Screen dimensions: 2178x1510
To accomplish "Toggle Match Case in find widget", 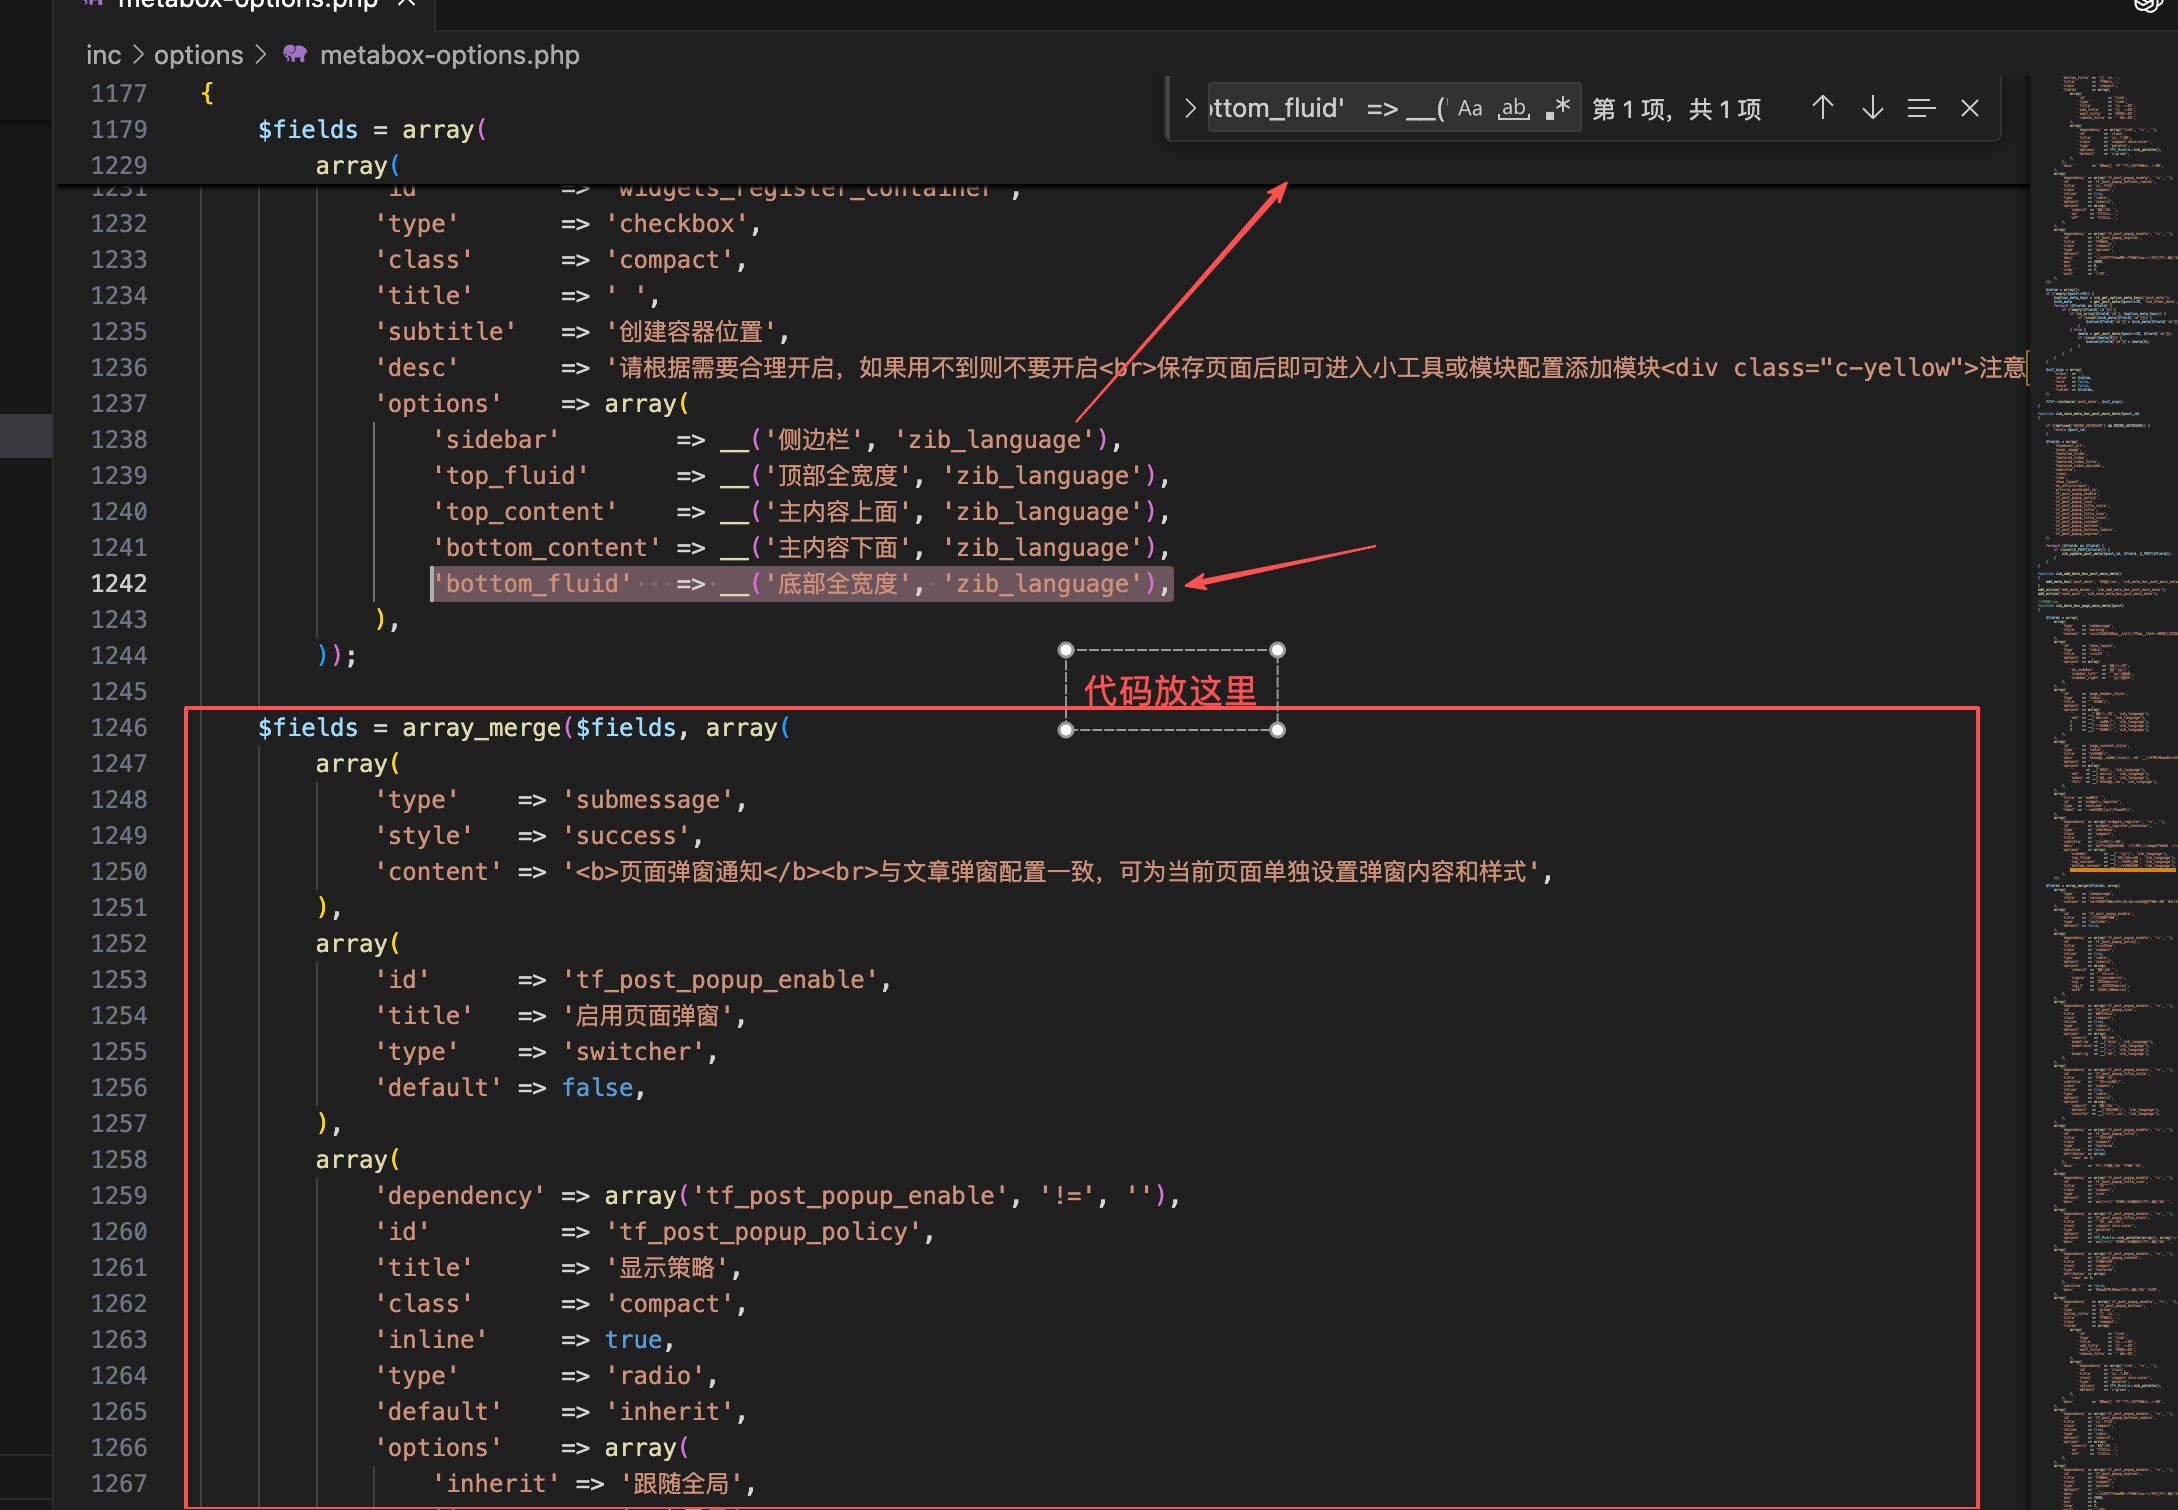I will click(x=1470, y=108).
